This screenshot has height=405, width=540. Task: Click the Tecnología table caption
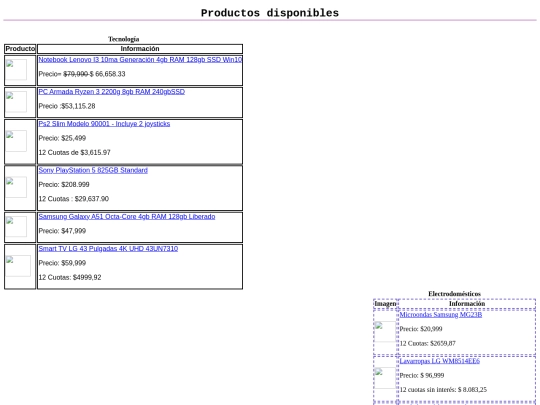click(124, 39)
